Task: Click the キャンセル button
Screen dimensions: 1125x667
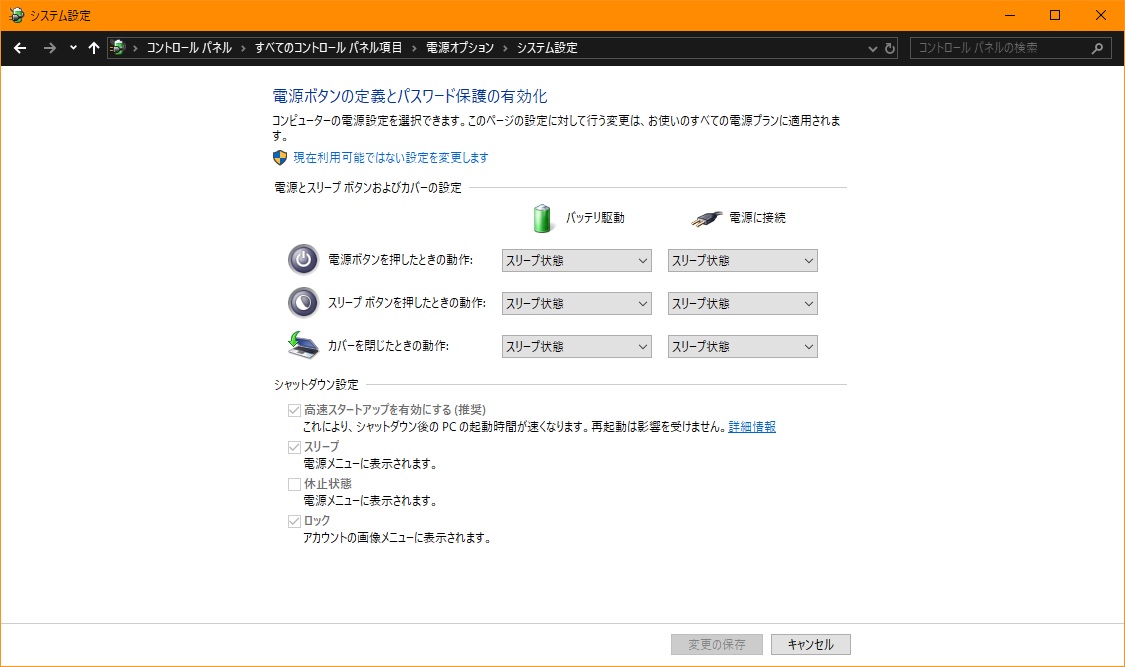Action: click(811, 644)
